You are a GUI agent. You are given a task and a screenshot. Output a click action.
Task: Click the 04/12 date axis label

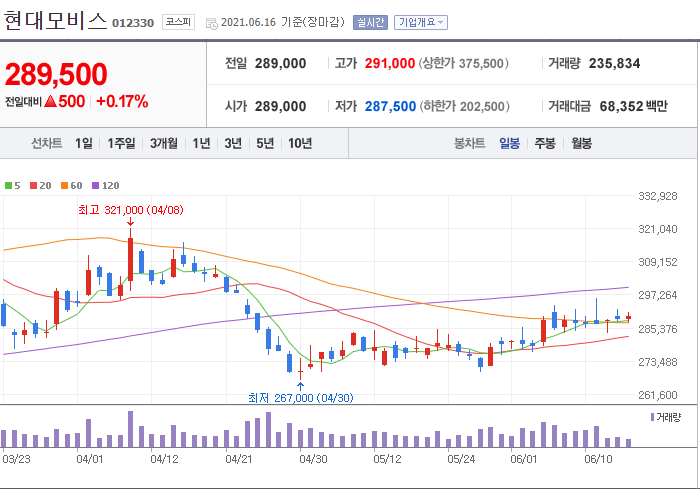(164, 459)
